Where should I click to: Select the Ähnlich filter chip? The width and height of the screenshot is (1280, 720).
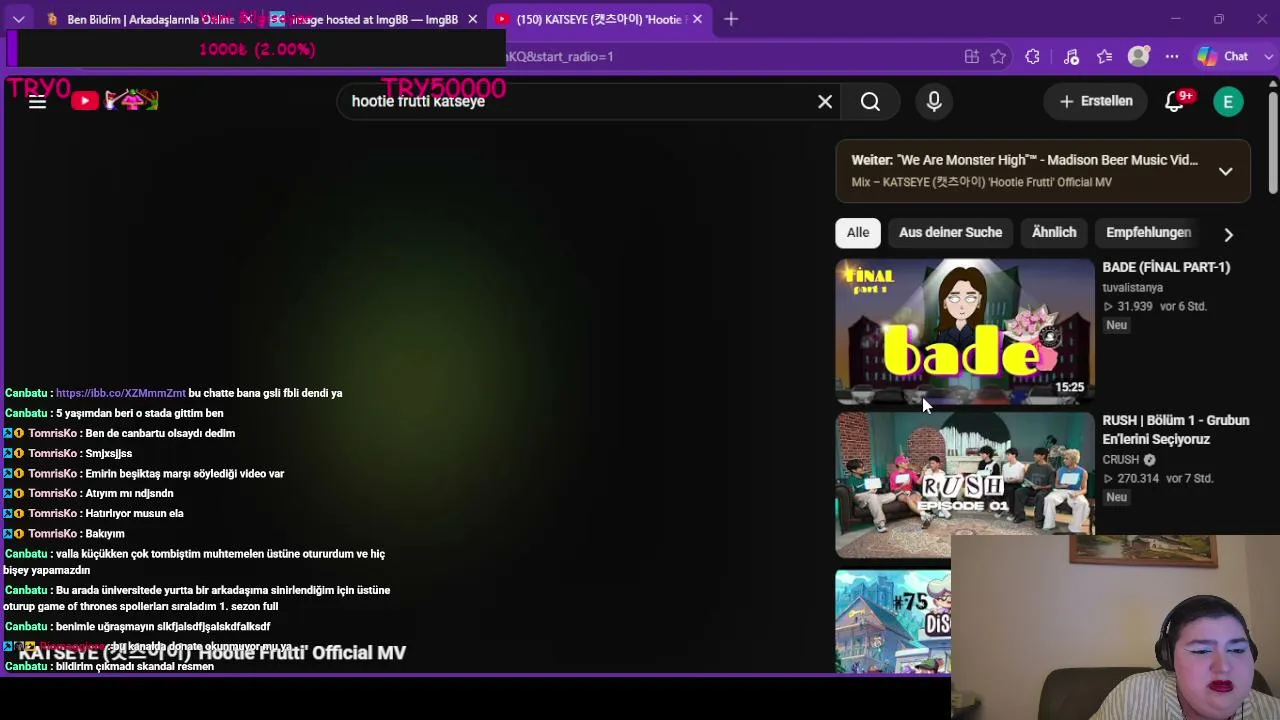pos(1054,232)
